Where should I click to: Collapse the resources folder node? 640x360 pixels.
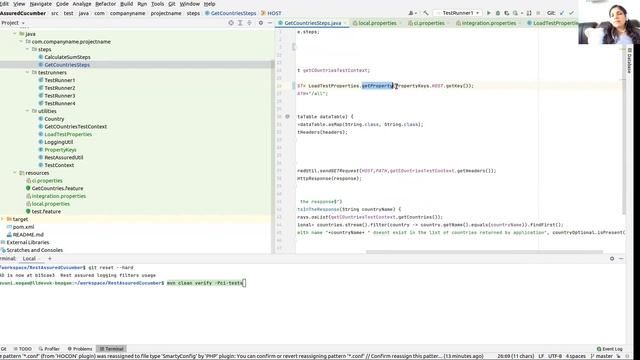15,173
